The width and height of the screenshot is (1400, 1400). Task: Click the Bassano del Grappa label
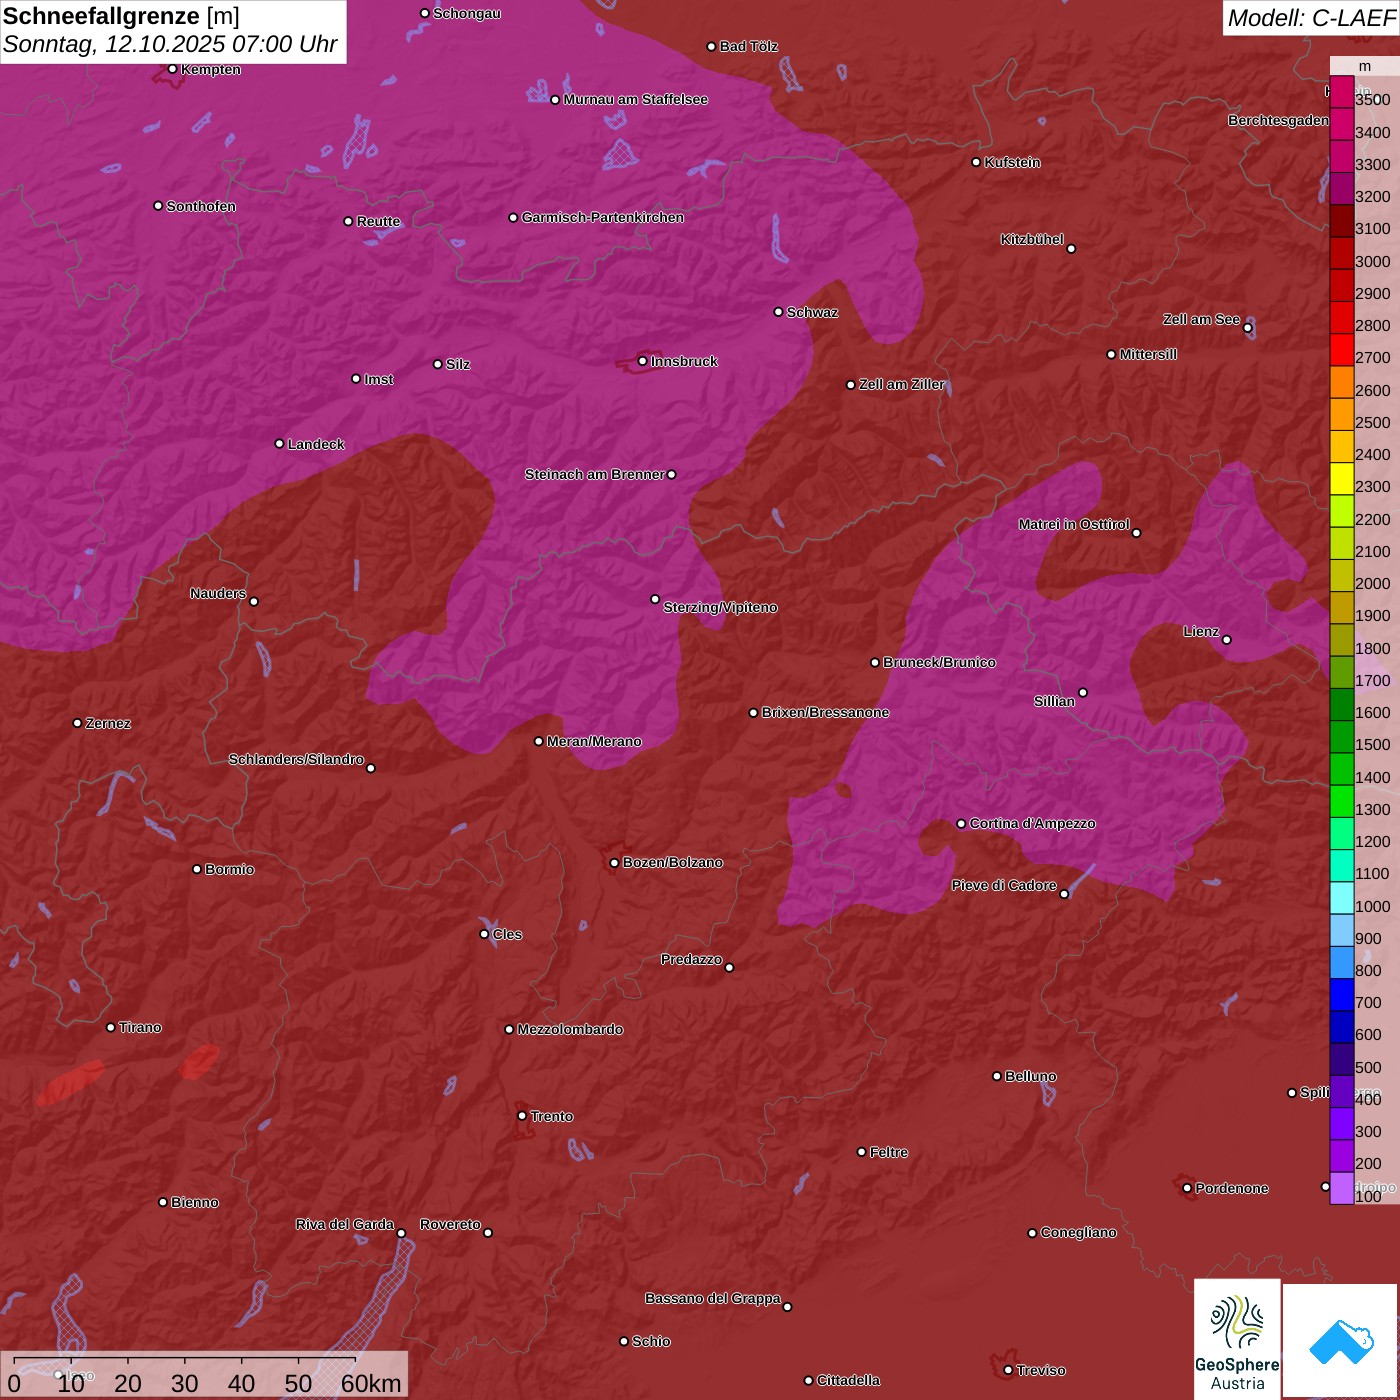pyautogui.click(x=713, y=1299)
